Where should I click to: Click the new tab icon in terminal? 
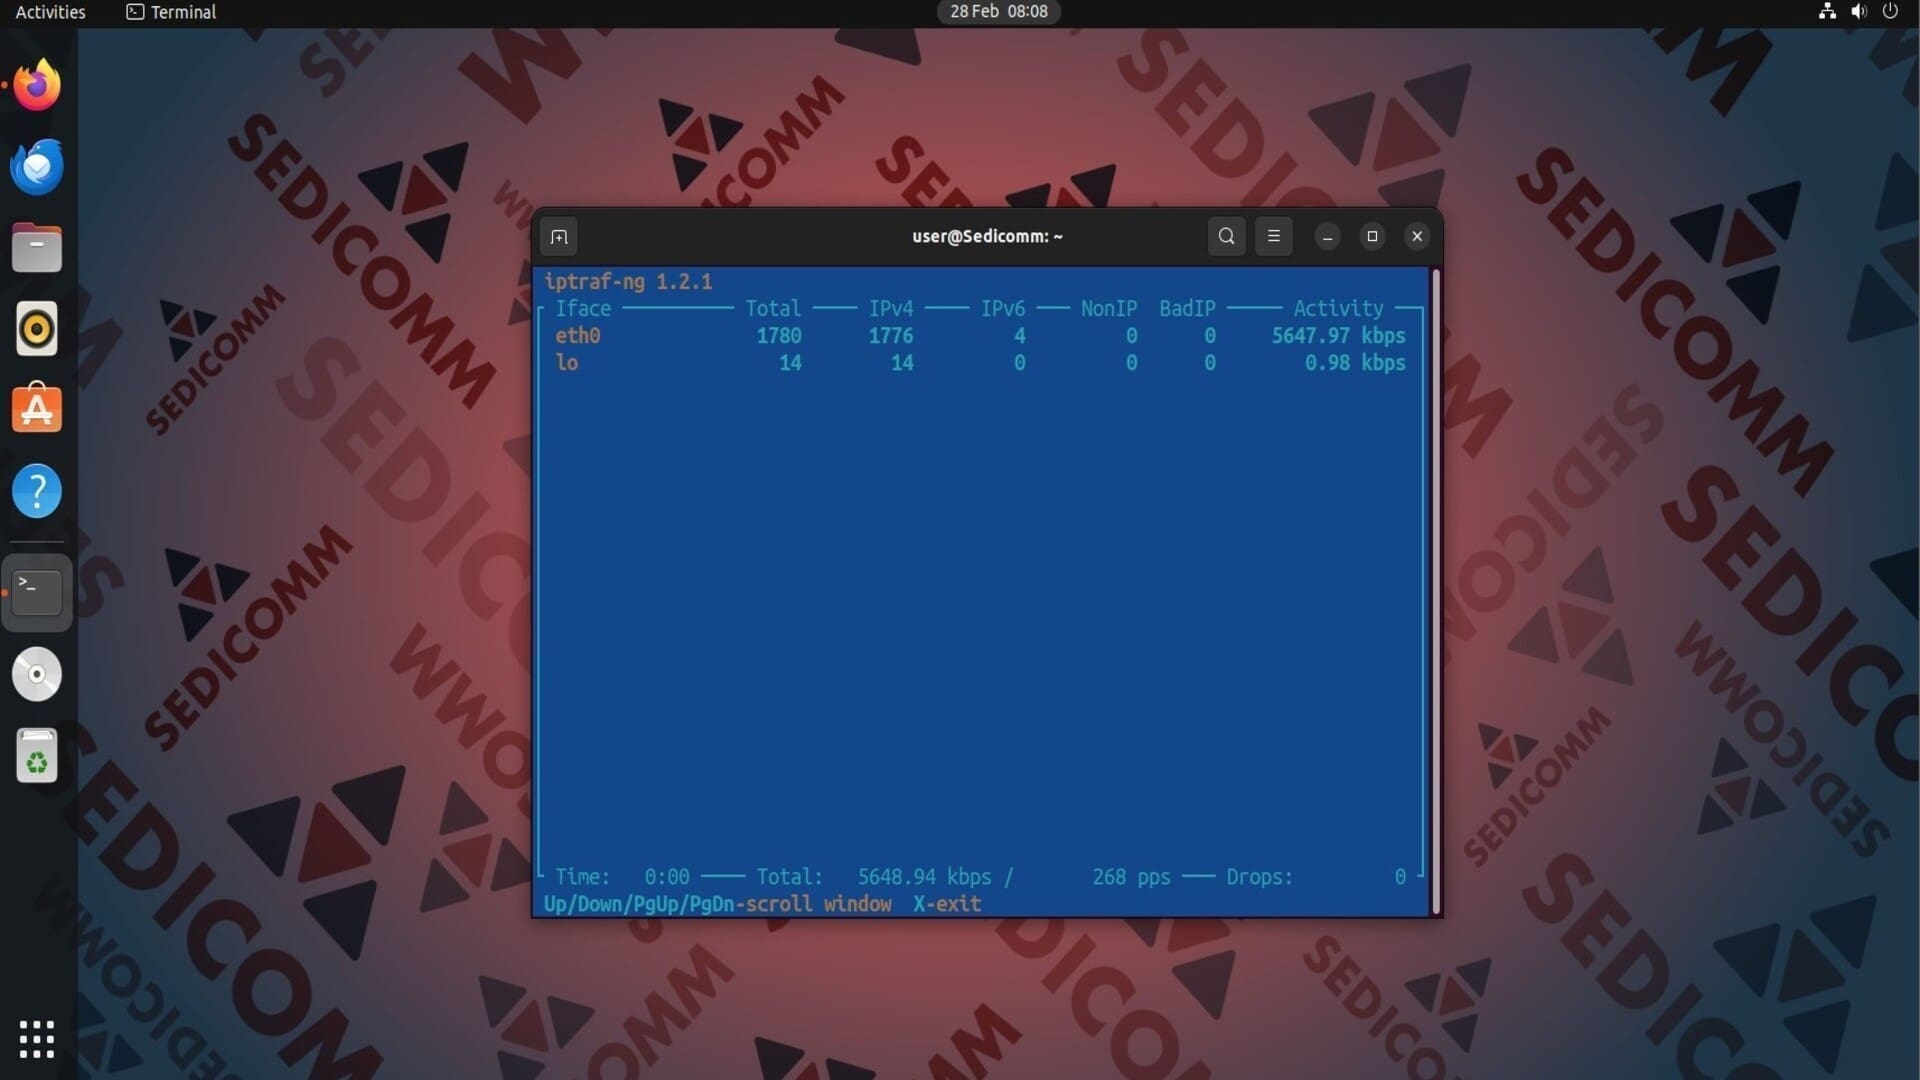(559, 237)
